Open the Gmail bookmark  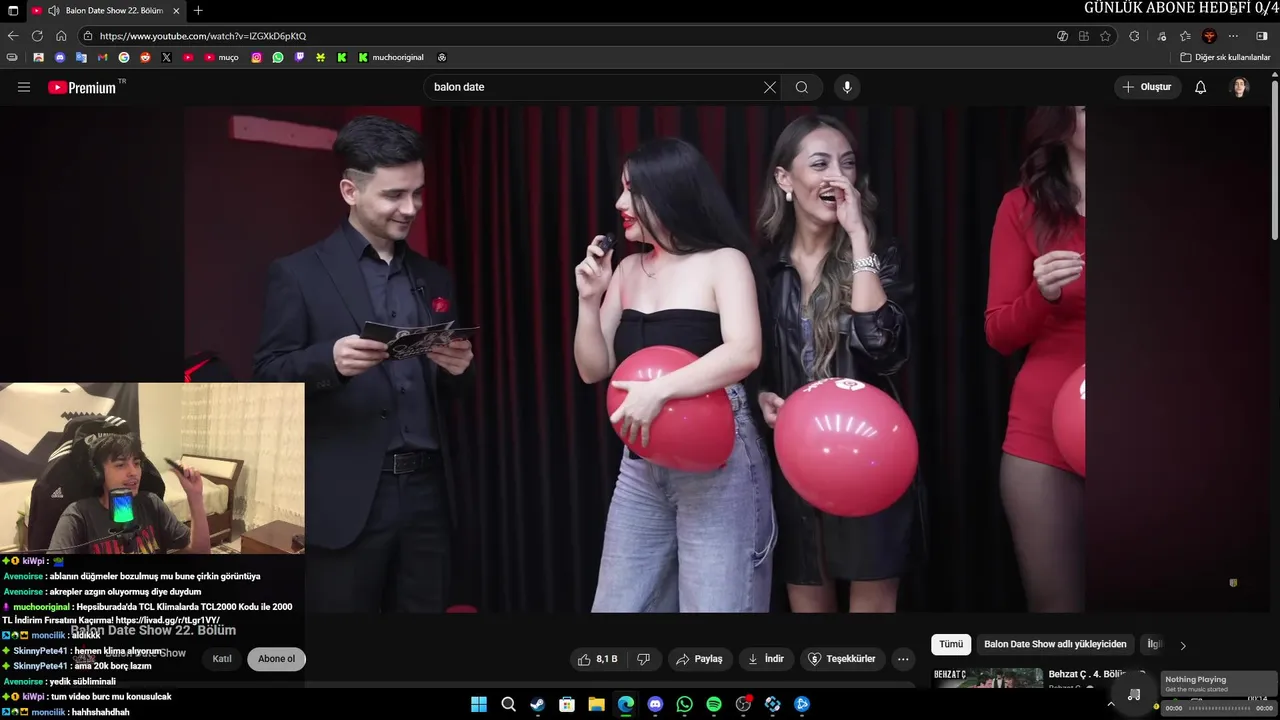pyautogui.click(x=102, y=58)
